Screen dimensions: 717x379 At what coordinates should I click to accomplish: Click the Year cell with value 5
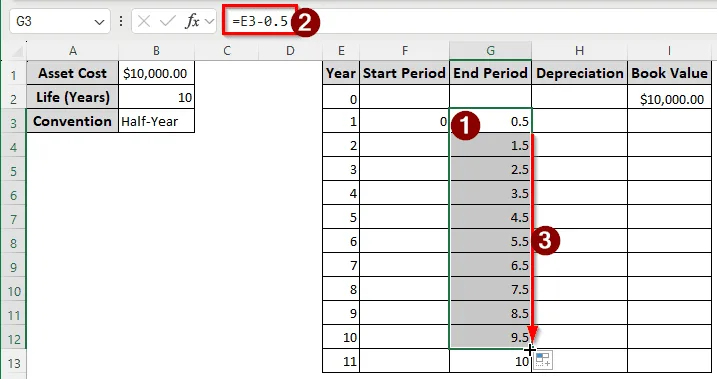click(x=341, y=217)
